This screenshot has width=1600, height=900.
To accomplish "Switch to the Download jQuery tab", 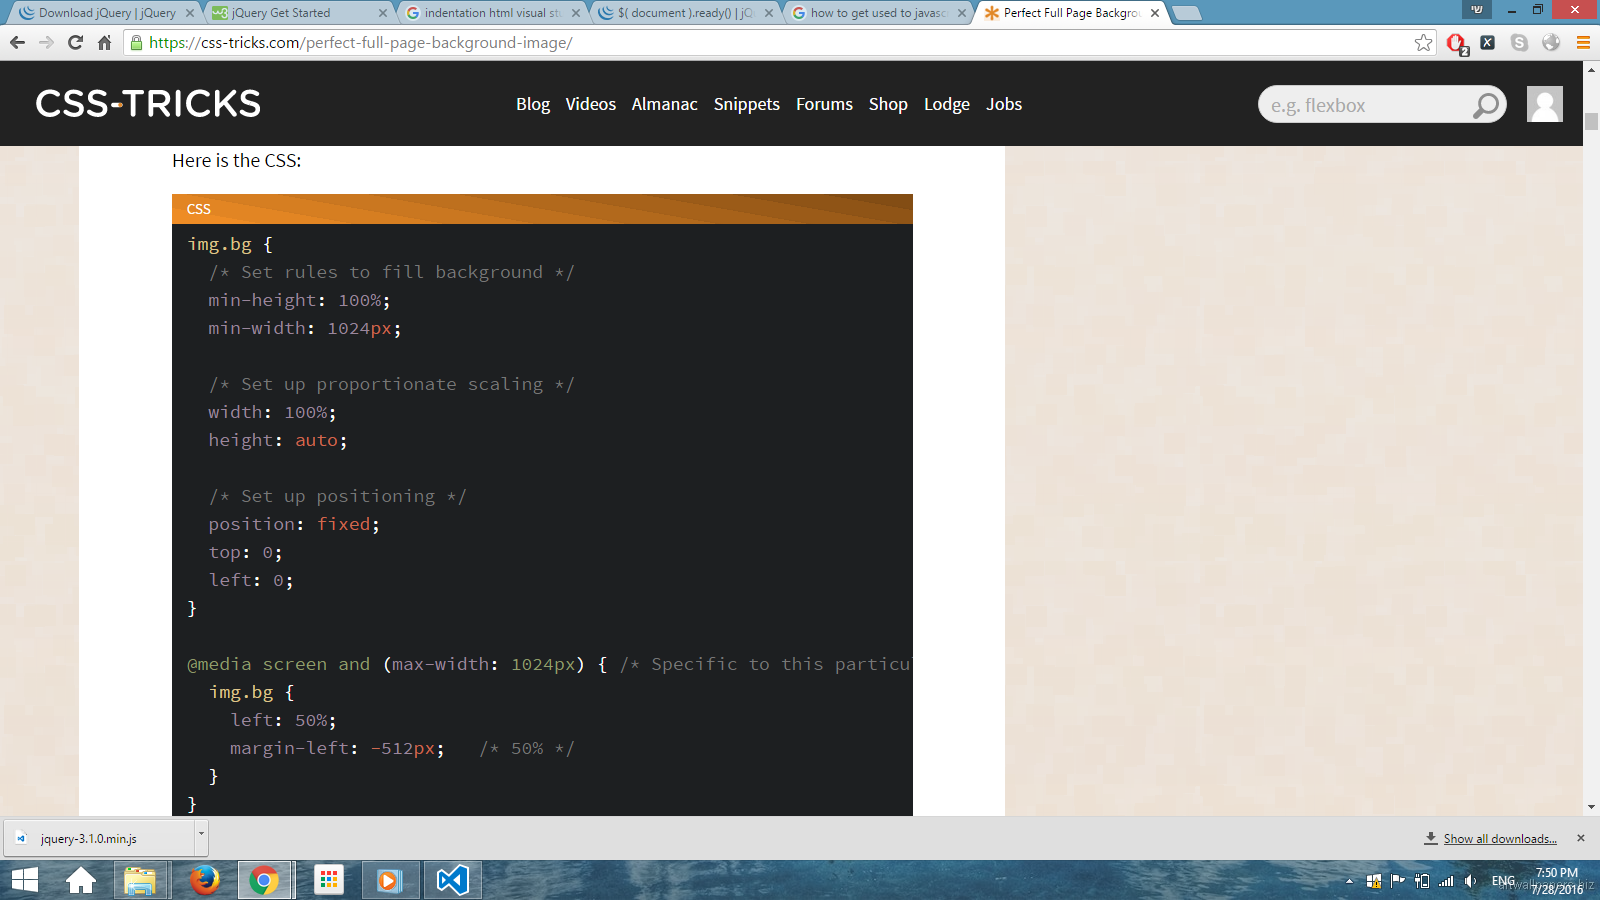I will point(100,13).
